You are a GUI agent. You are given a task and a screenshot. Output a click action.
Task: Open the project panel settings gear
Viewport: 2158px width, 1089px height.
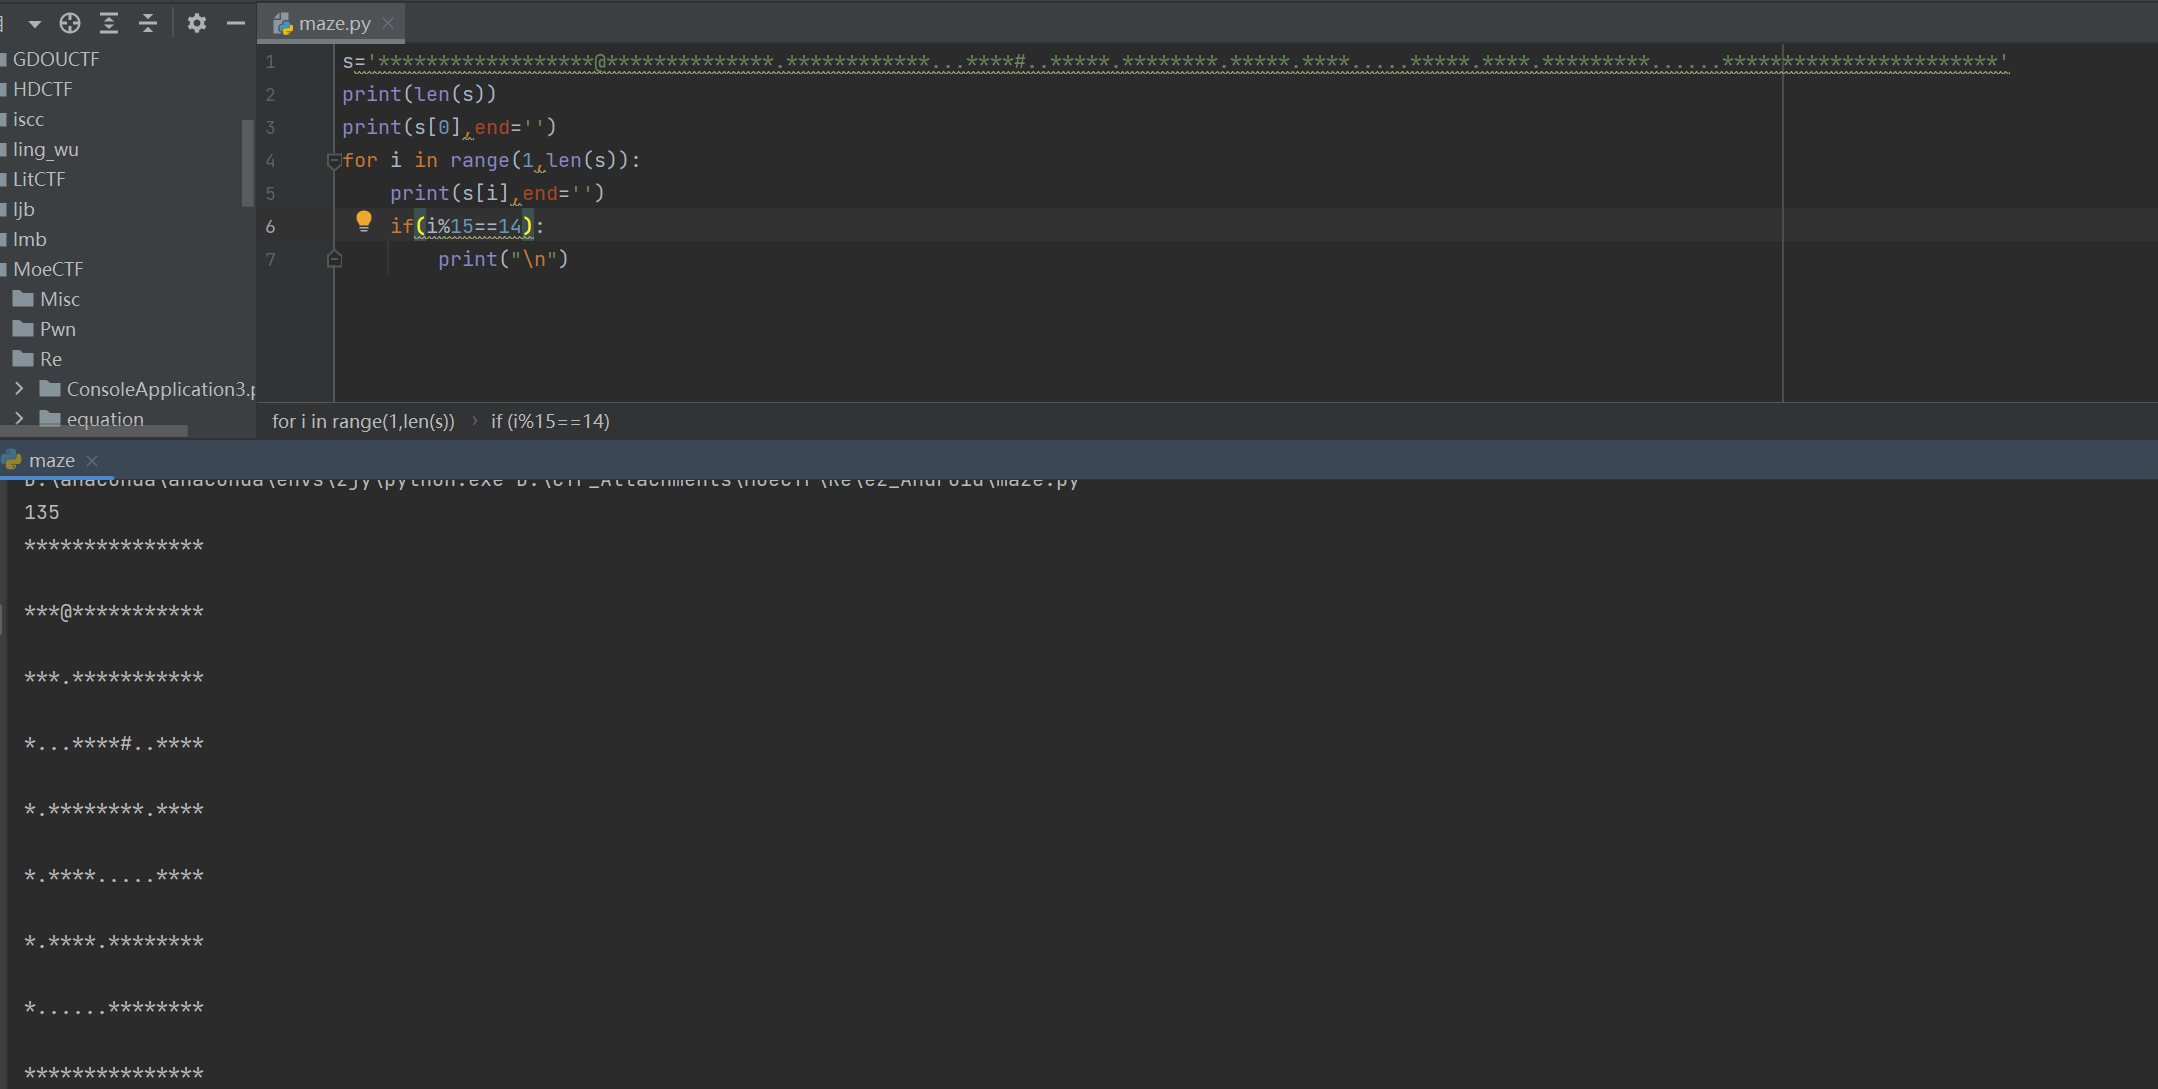point(197,22)
